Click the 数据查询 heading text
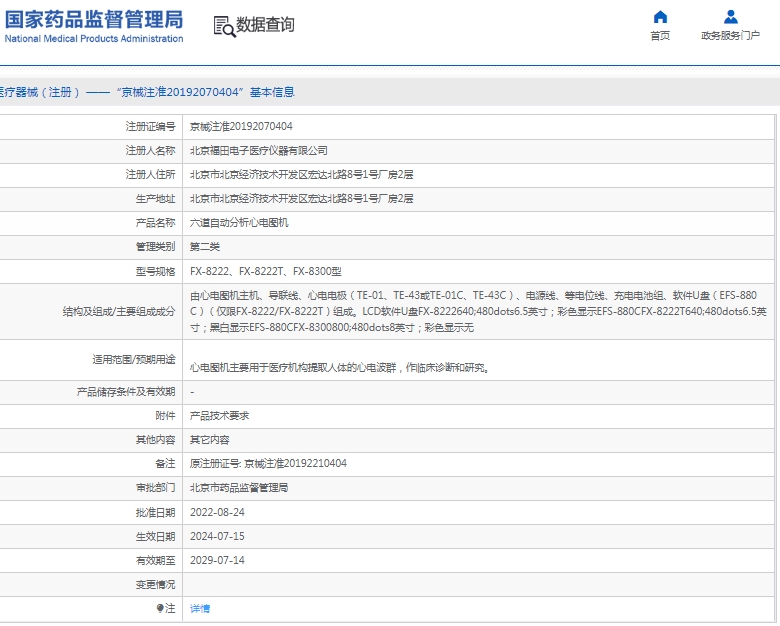The width and height of the screenshot is (780, 626). (x=265, y=24)
